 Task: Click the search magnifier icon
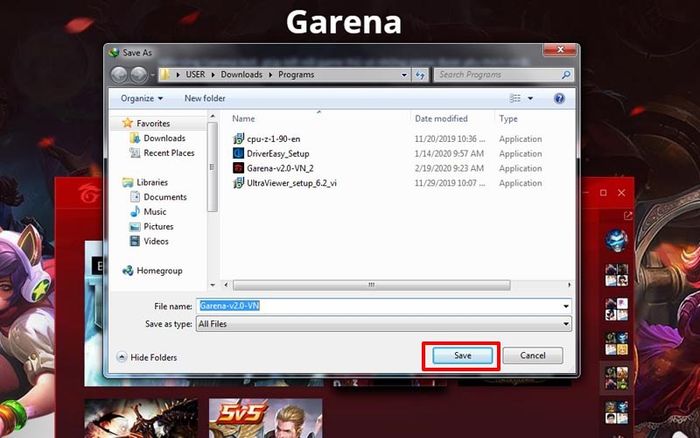(566, 75)
